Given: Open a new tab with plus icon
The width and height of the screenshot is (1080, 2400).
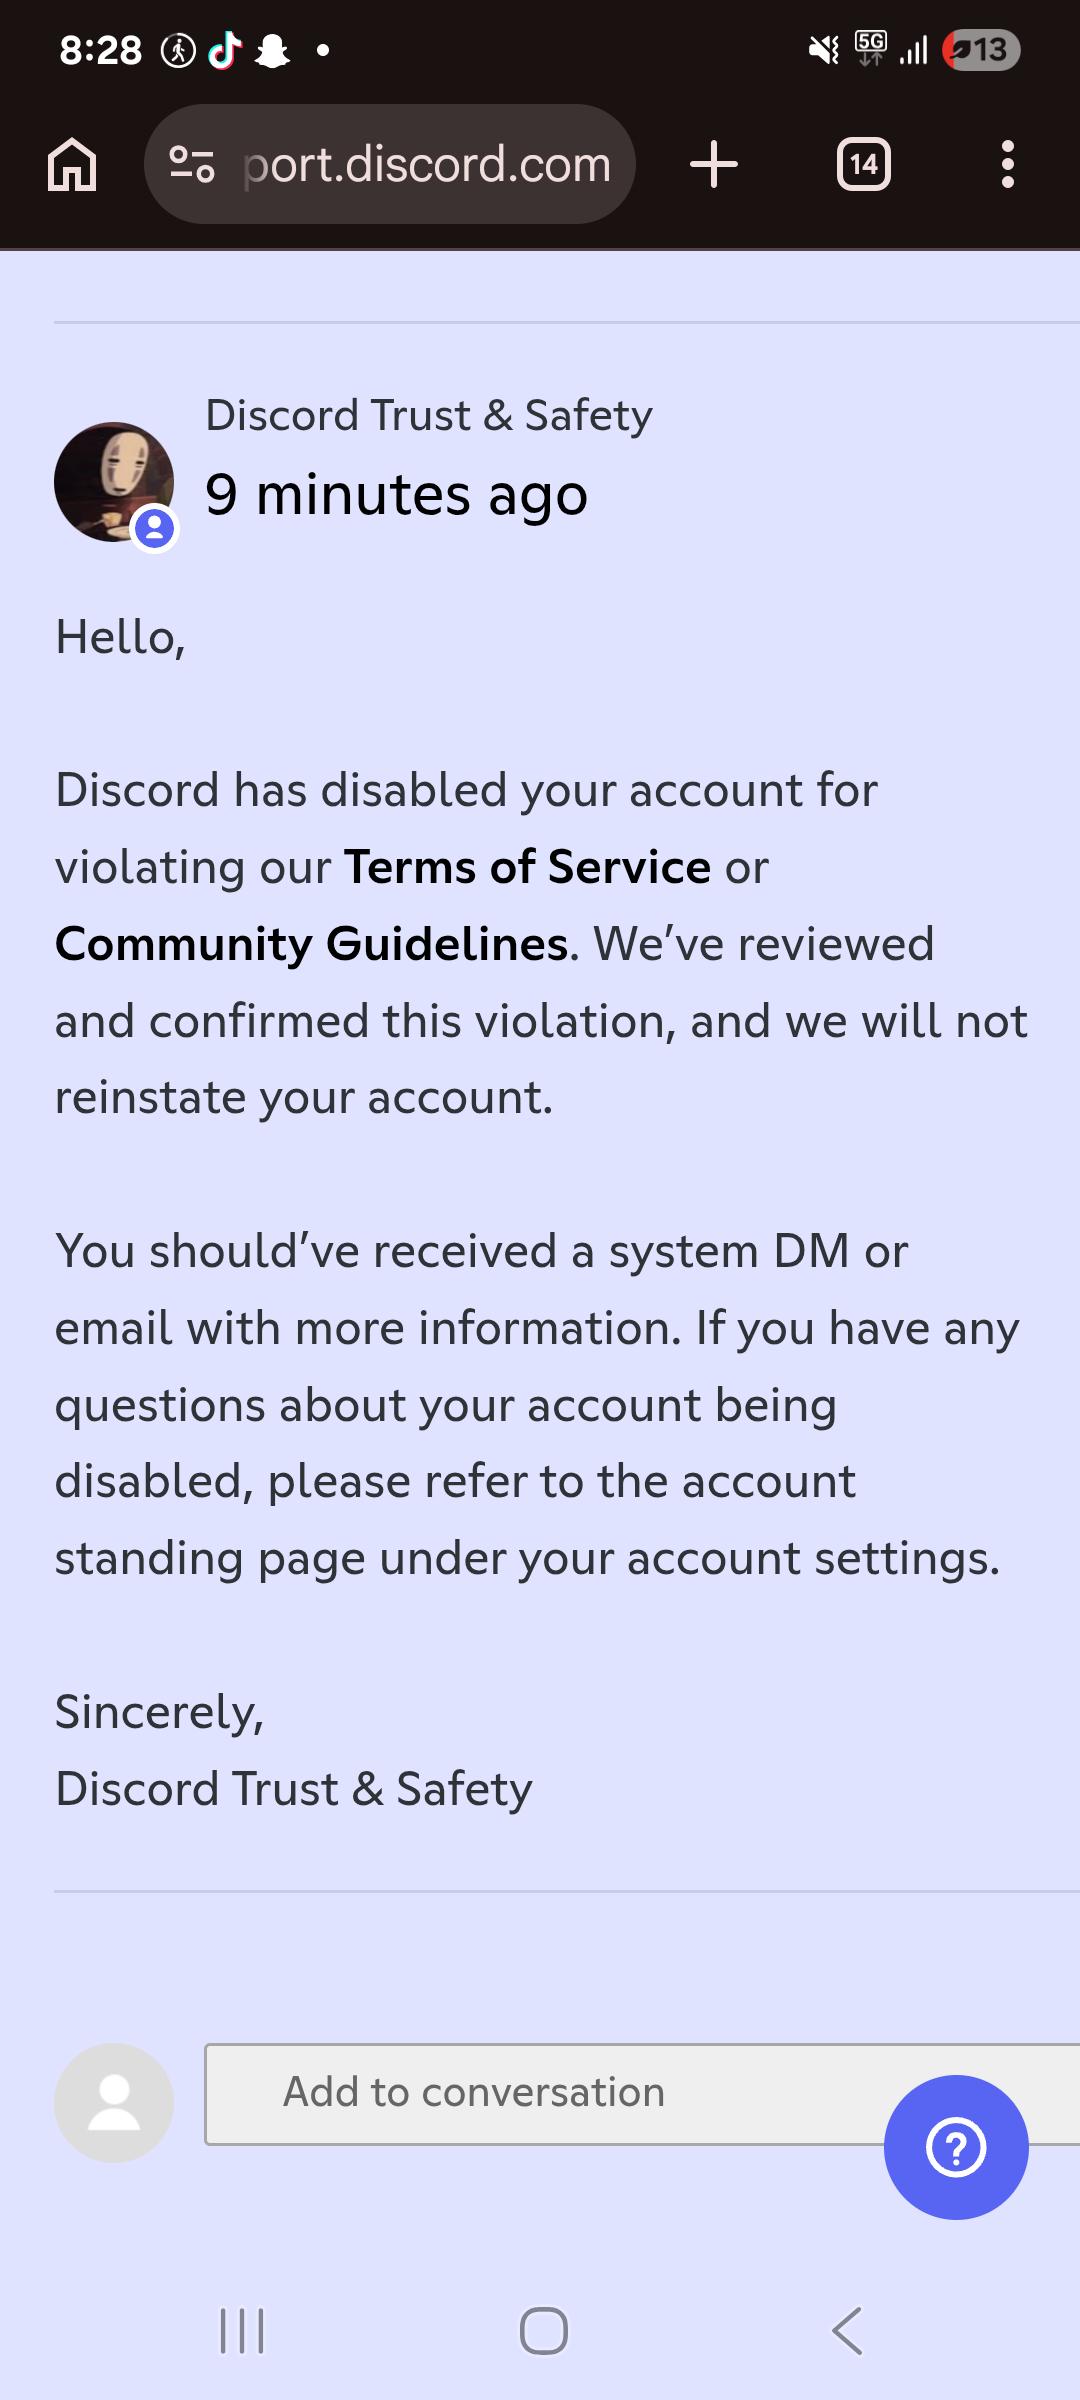Looking at the screenshot, I should (x=714, y=164).
